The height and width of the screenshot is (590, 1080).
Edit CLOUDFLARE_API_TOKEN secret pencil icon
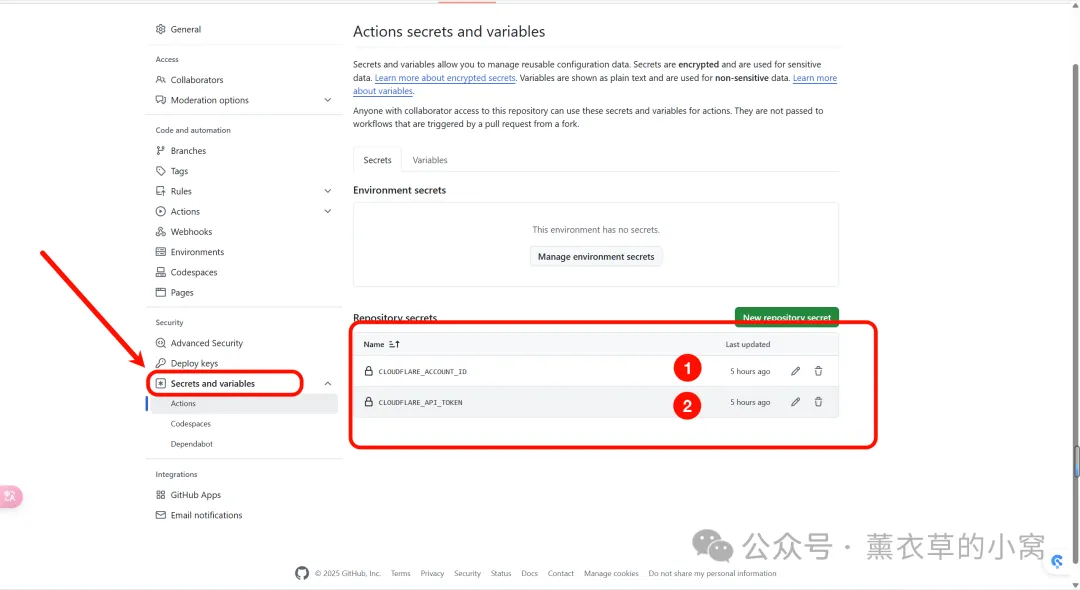(796, 402)
